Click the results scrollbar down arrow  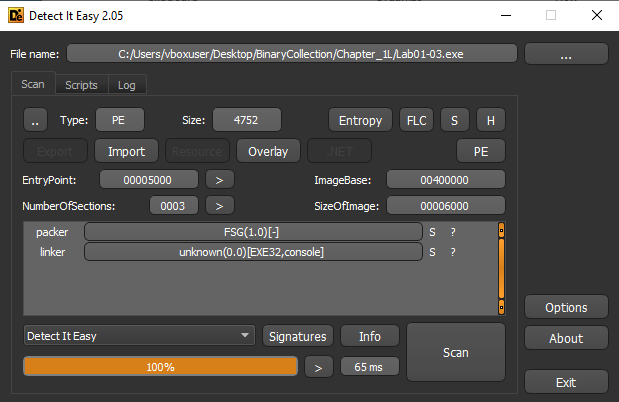click(501, 307)
